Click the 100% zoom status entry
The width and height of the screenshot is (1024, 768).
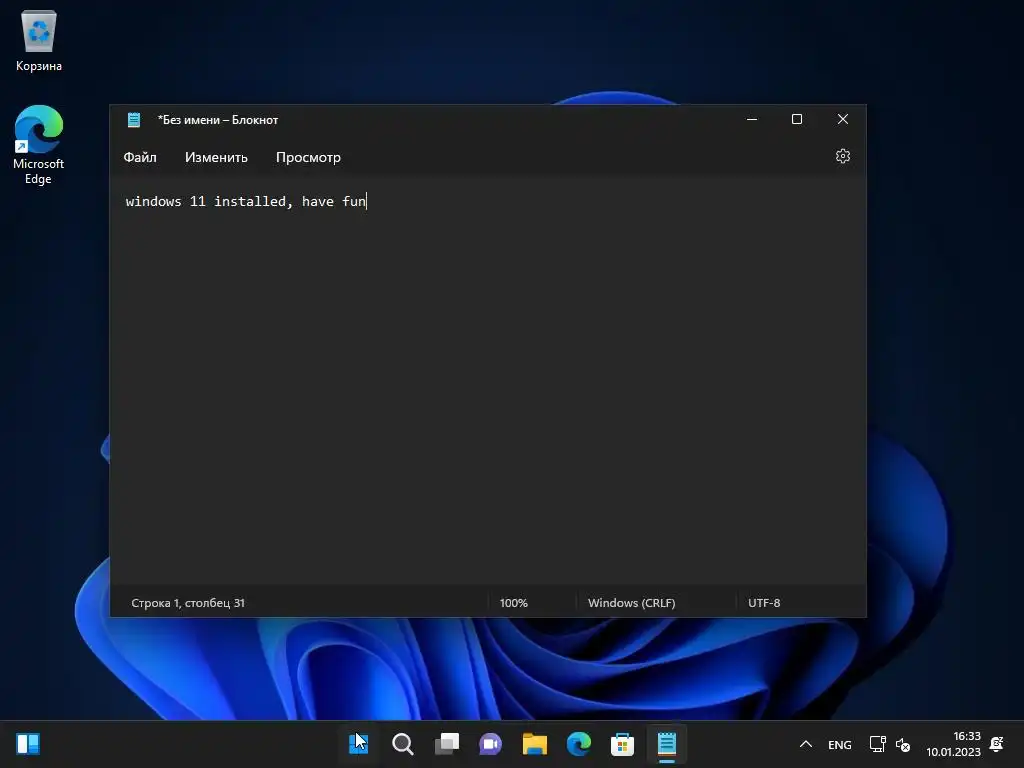(x=513, y=603)
